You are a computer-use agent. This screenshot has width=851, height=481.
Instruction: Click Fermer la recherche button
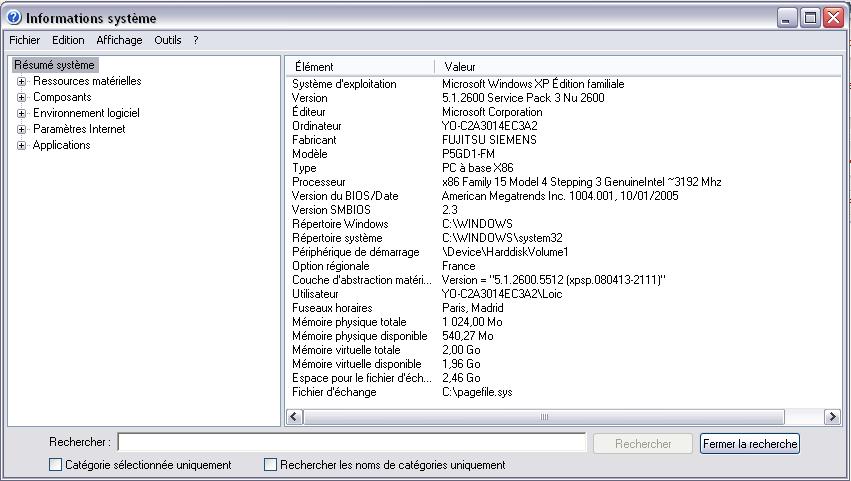click(x=750, y=444)
